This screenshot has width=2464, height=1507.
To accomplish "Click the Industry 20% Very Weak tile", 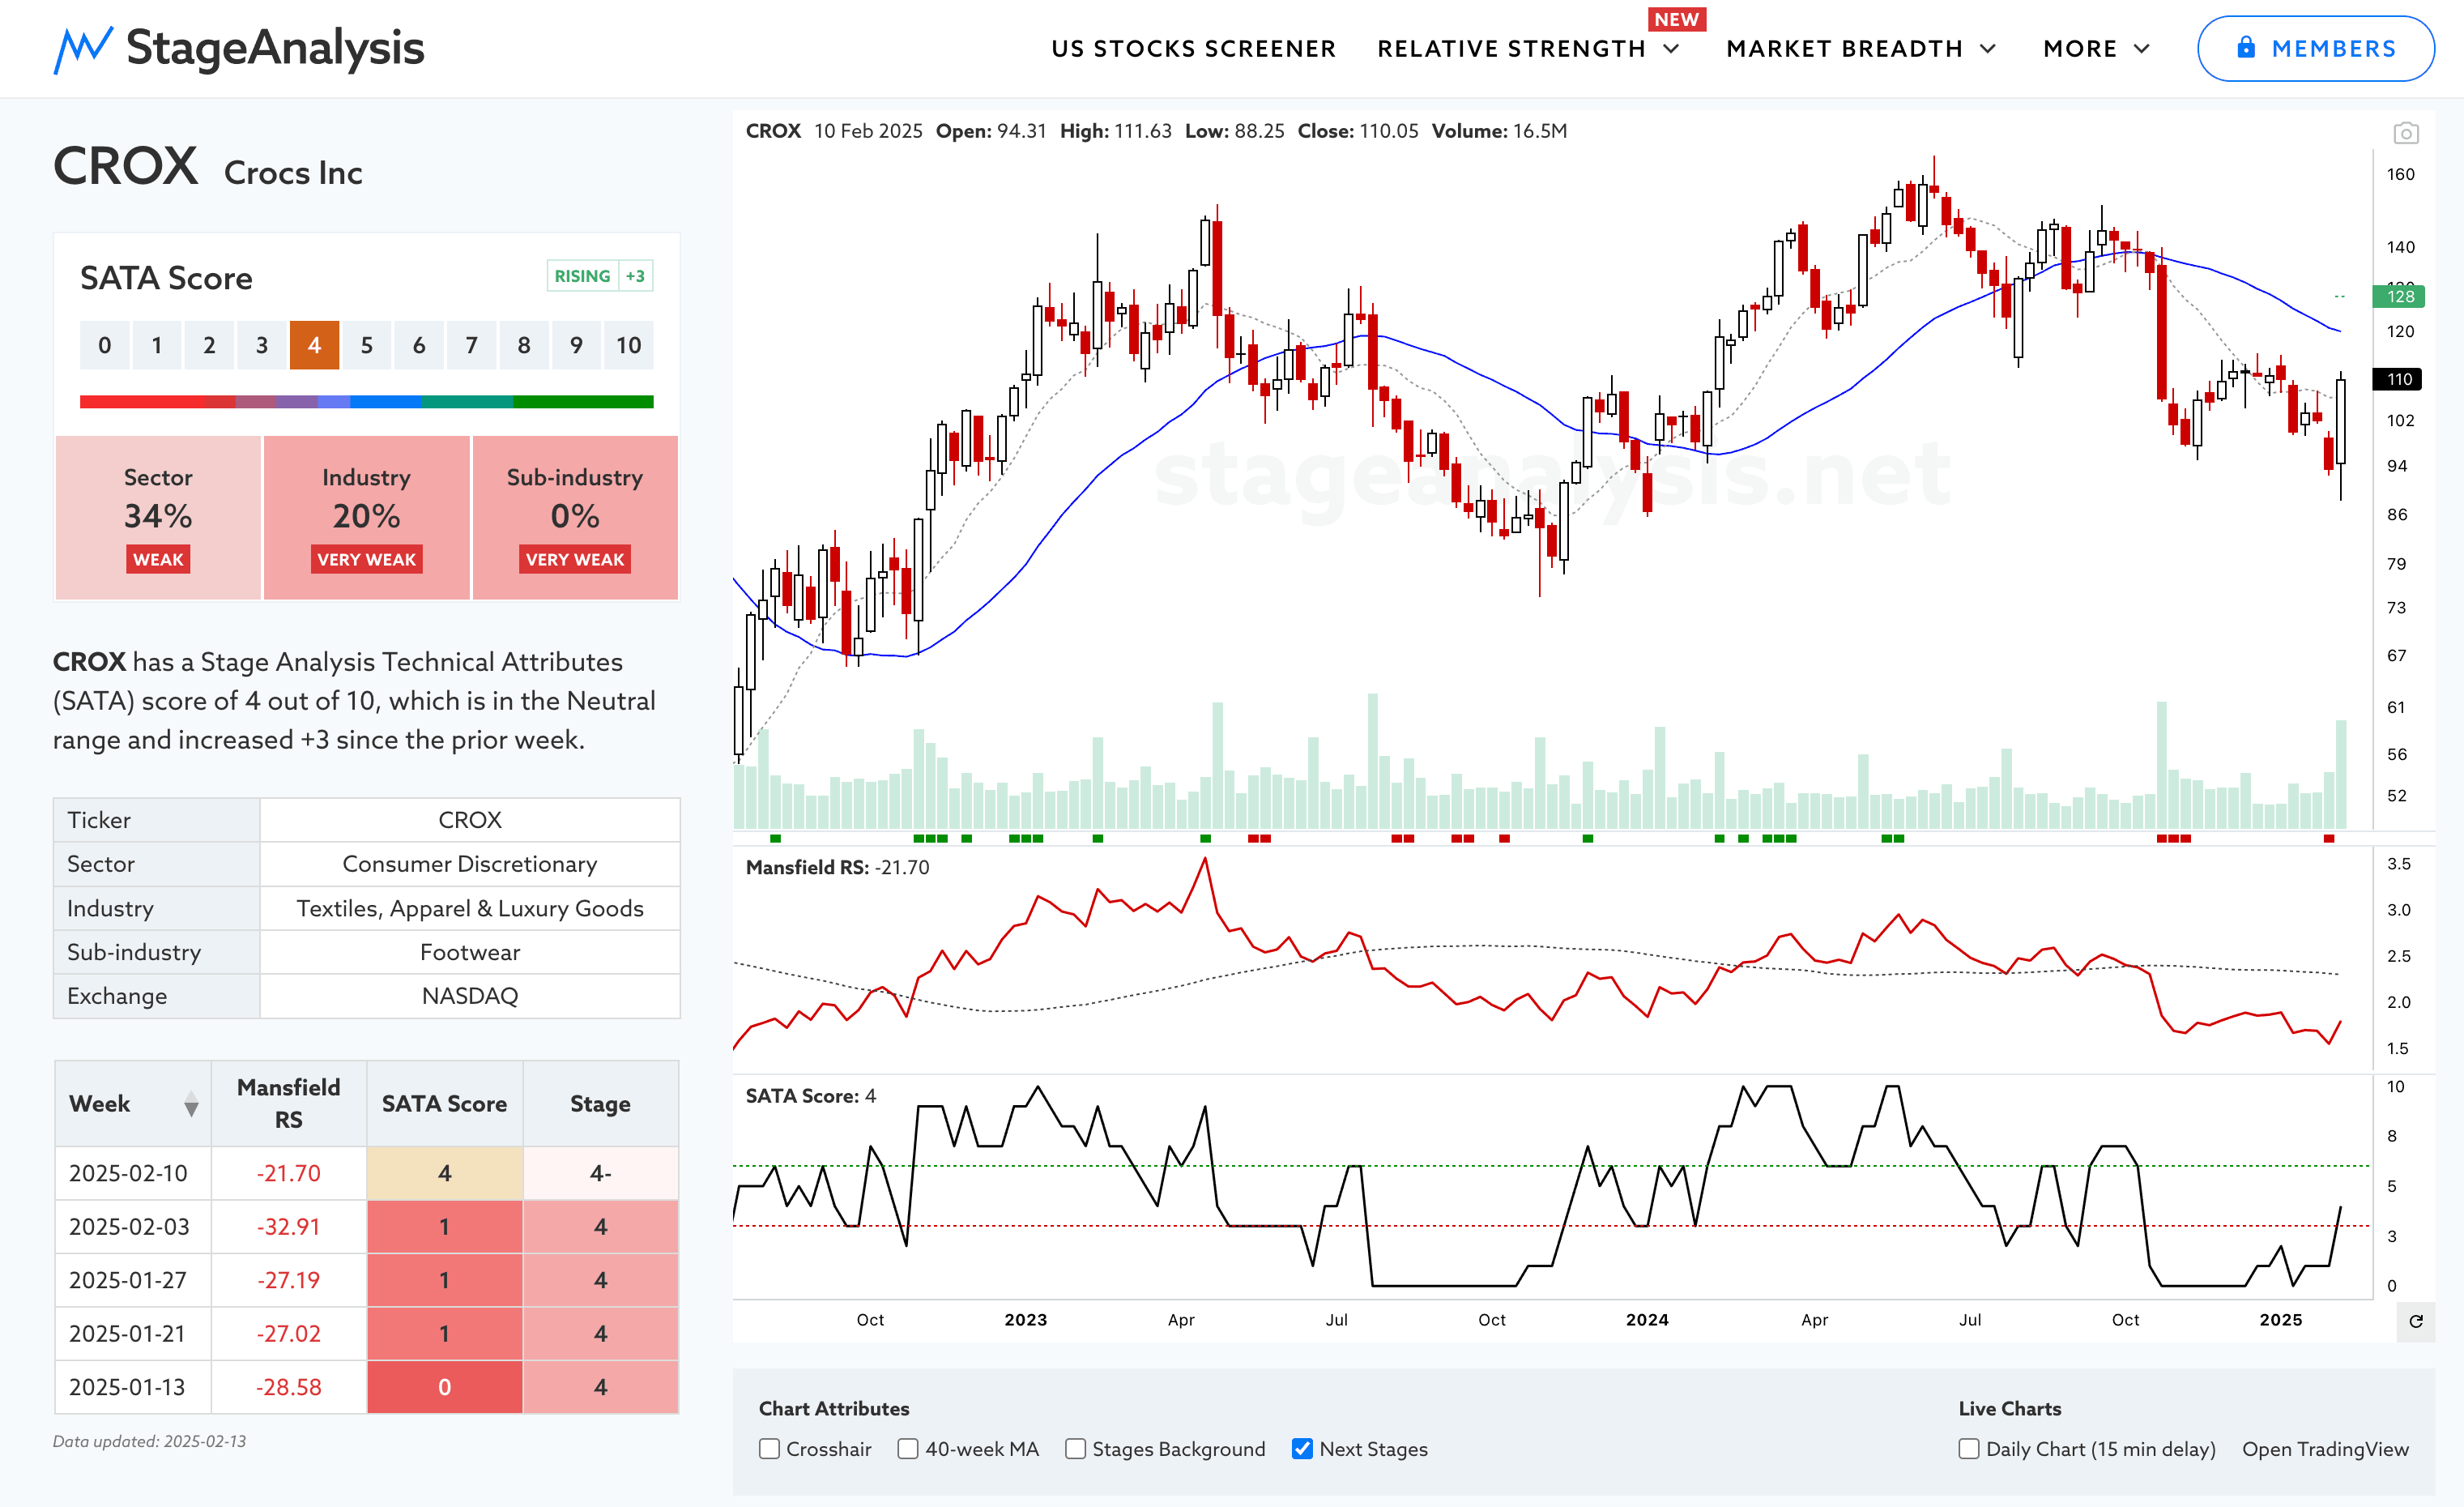I will (366, 517).
